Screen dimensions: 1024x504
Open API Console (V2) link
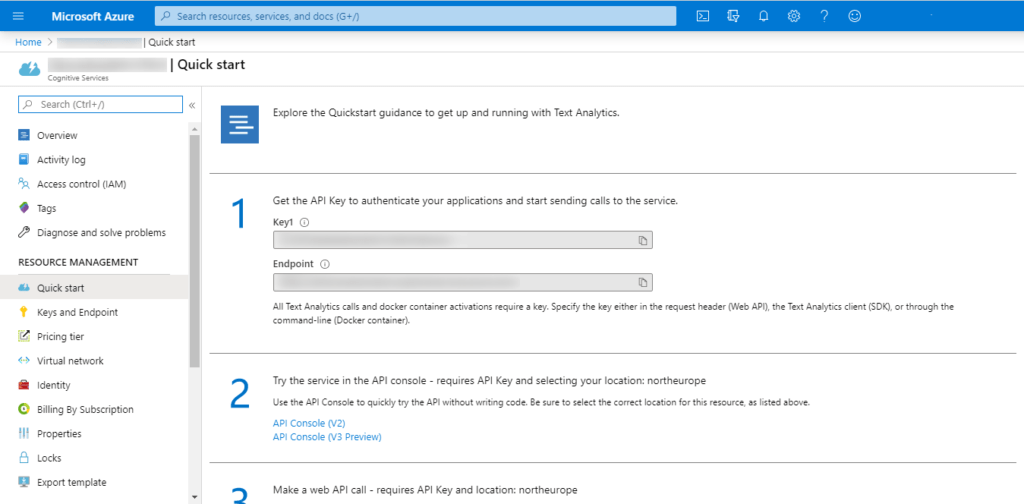[309, 423]
